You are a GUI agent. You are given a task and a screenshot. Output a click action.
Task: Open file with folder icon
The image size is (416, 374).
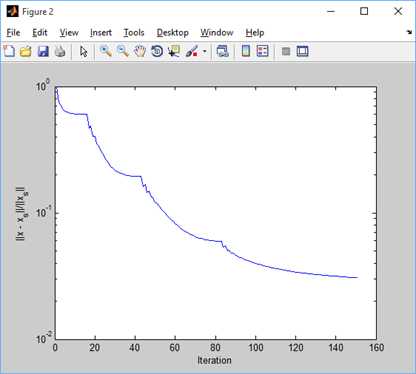pyautogui.click(x=26, y=51)
